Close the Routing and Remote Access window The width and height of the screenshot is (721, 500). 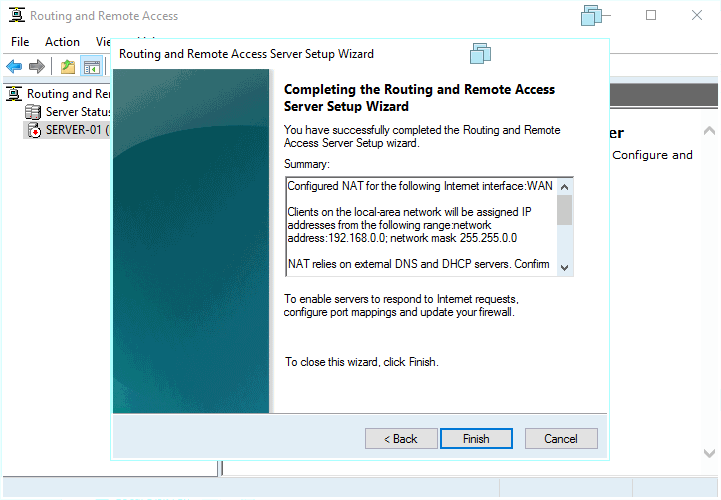click(697, 15)
